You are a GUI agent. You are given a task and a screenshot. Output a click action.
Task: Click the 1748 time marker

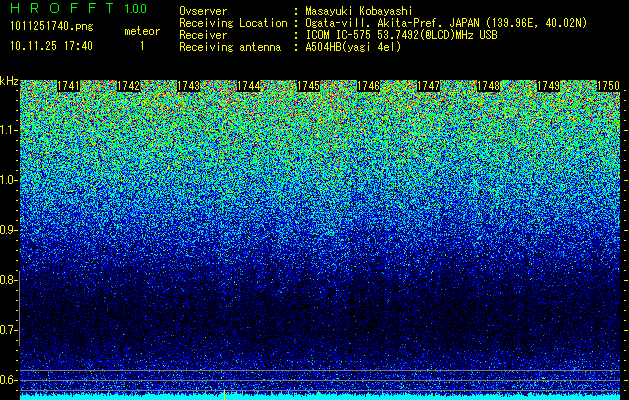[488, 86]
